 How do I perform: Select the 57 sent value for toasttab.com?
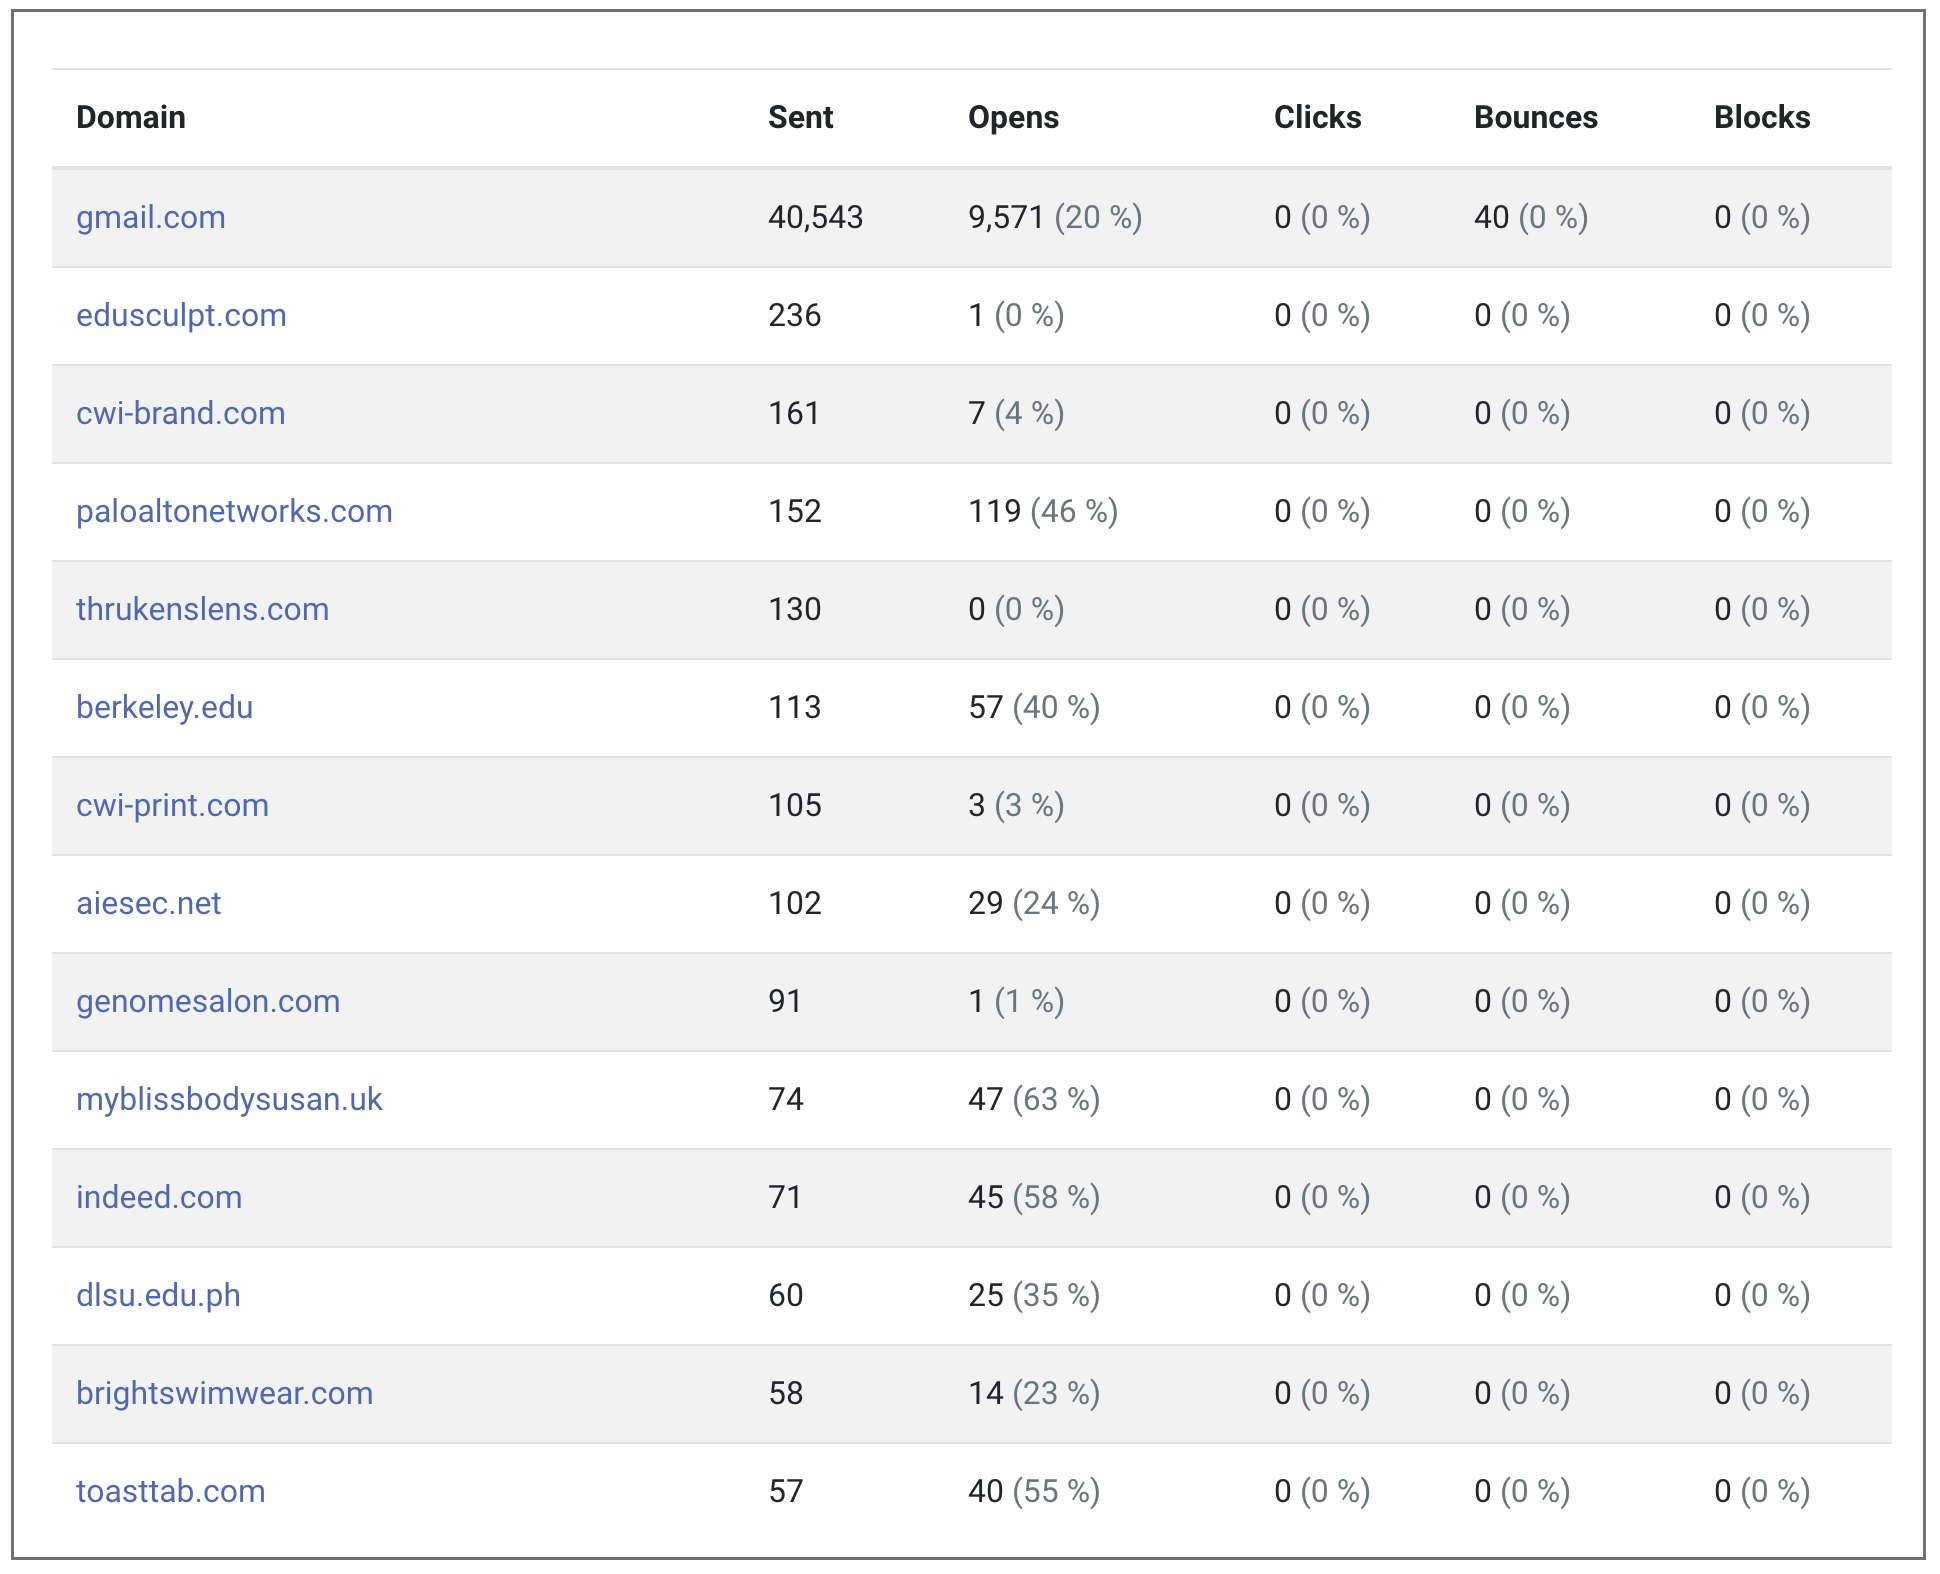pos(786,1491)
